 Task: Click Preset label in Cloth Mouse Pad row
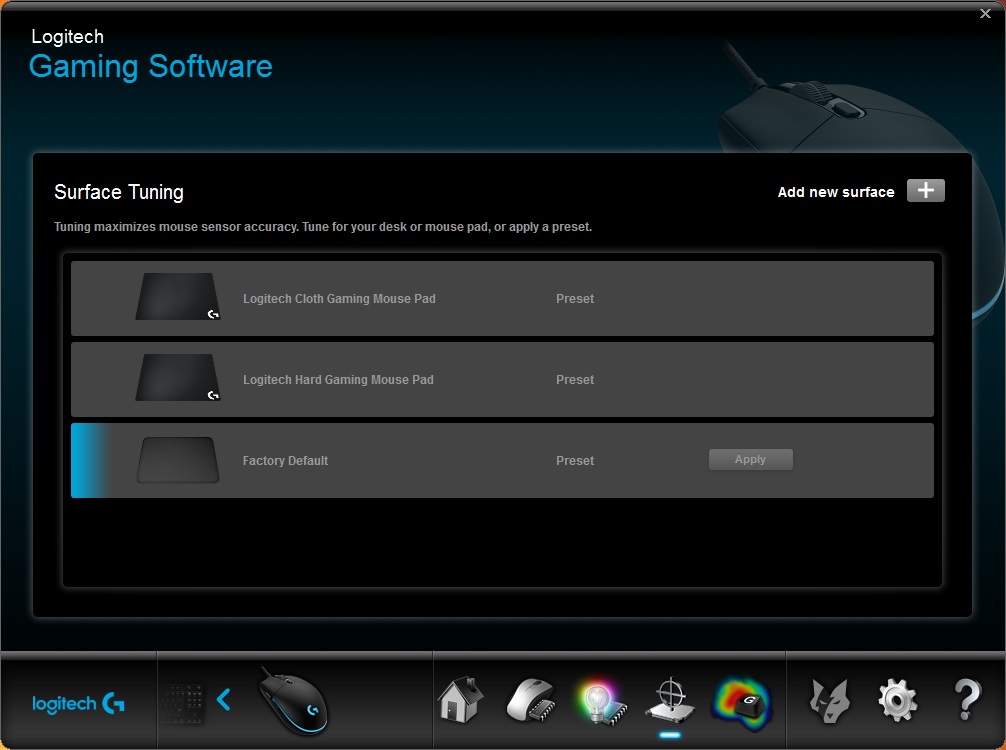tap(575, 298)
